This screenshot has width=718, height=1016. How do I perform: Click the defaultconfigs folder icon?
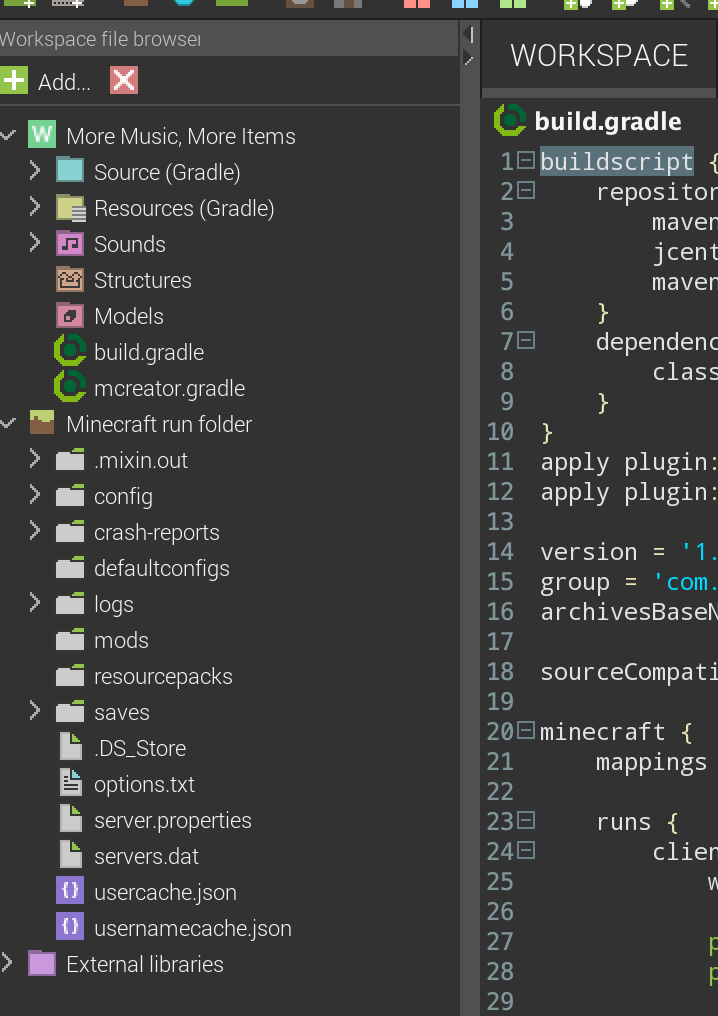(70, 568)
